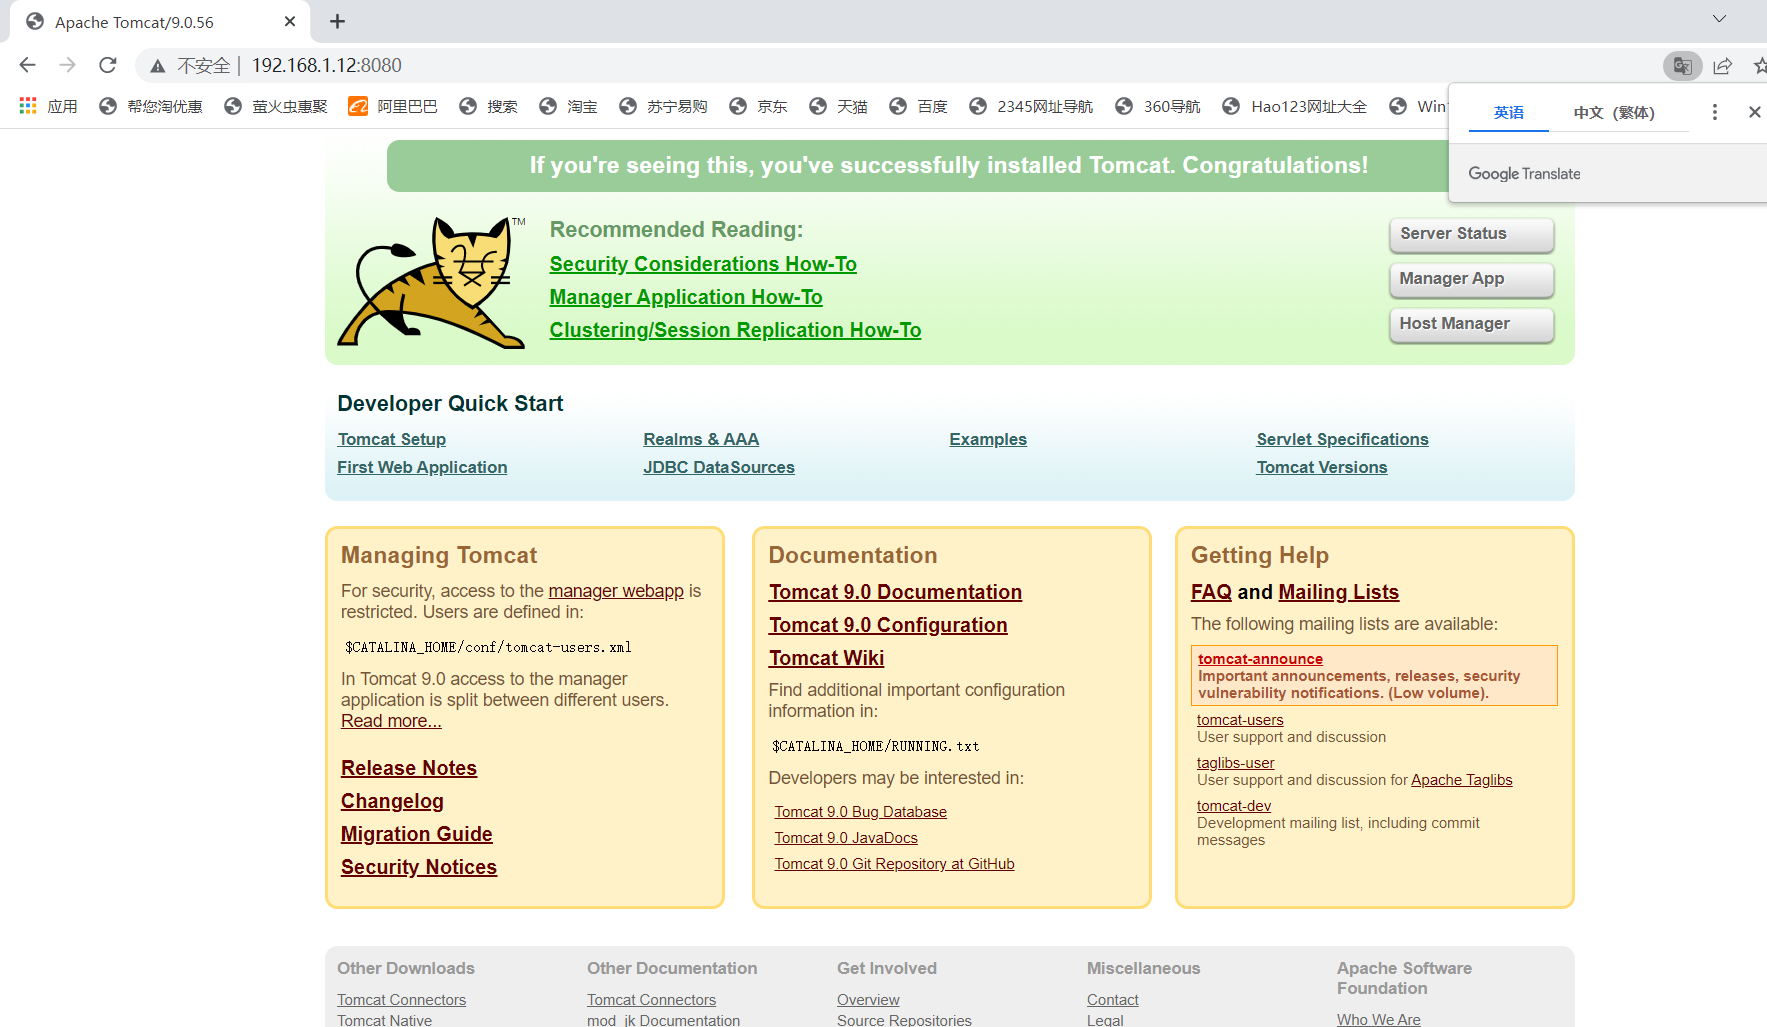
Task: Select the 英语 tab in translate popup
Action: [x=1508, y=112]
